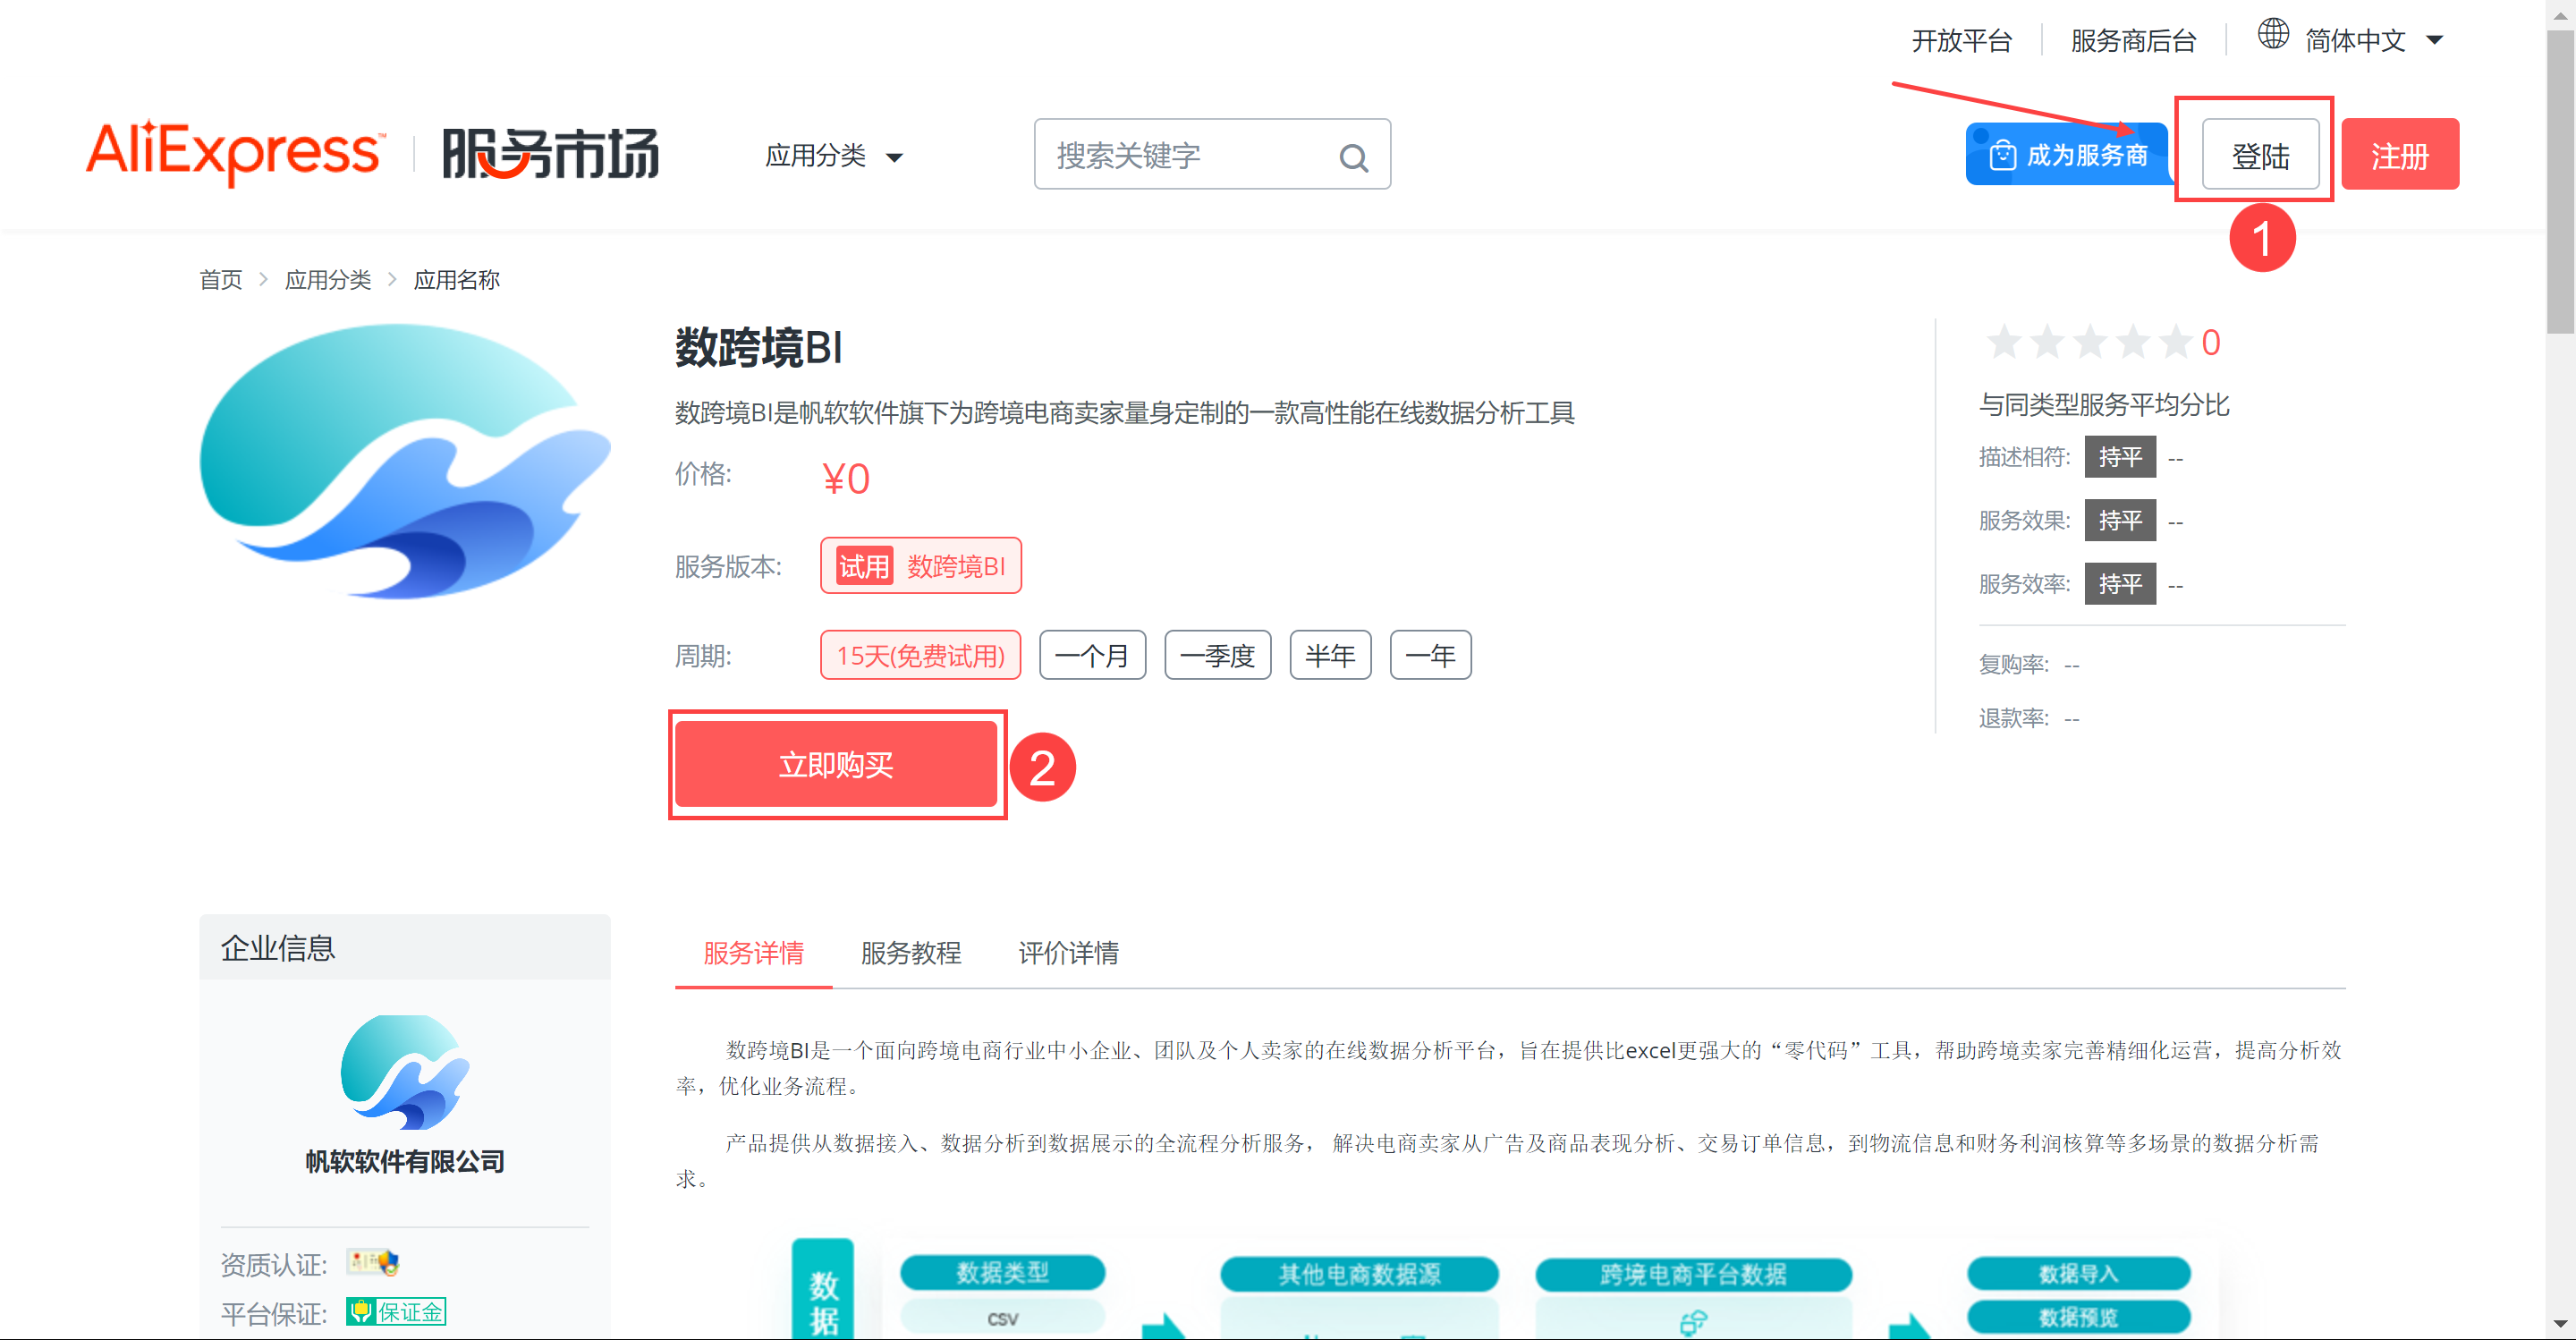This screenshot has width=2576, height=1340.
Task: Click 应用分类 in the breadcrumb
Action: point(328,279)
